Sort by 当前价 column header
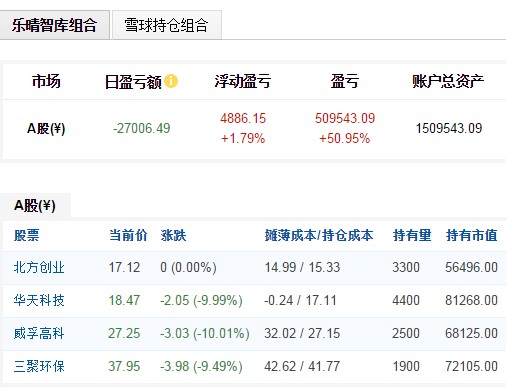This screenshot has height=388, width=506. pyautogui.click(x=128, y=235)
